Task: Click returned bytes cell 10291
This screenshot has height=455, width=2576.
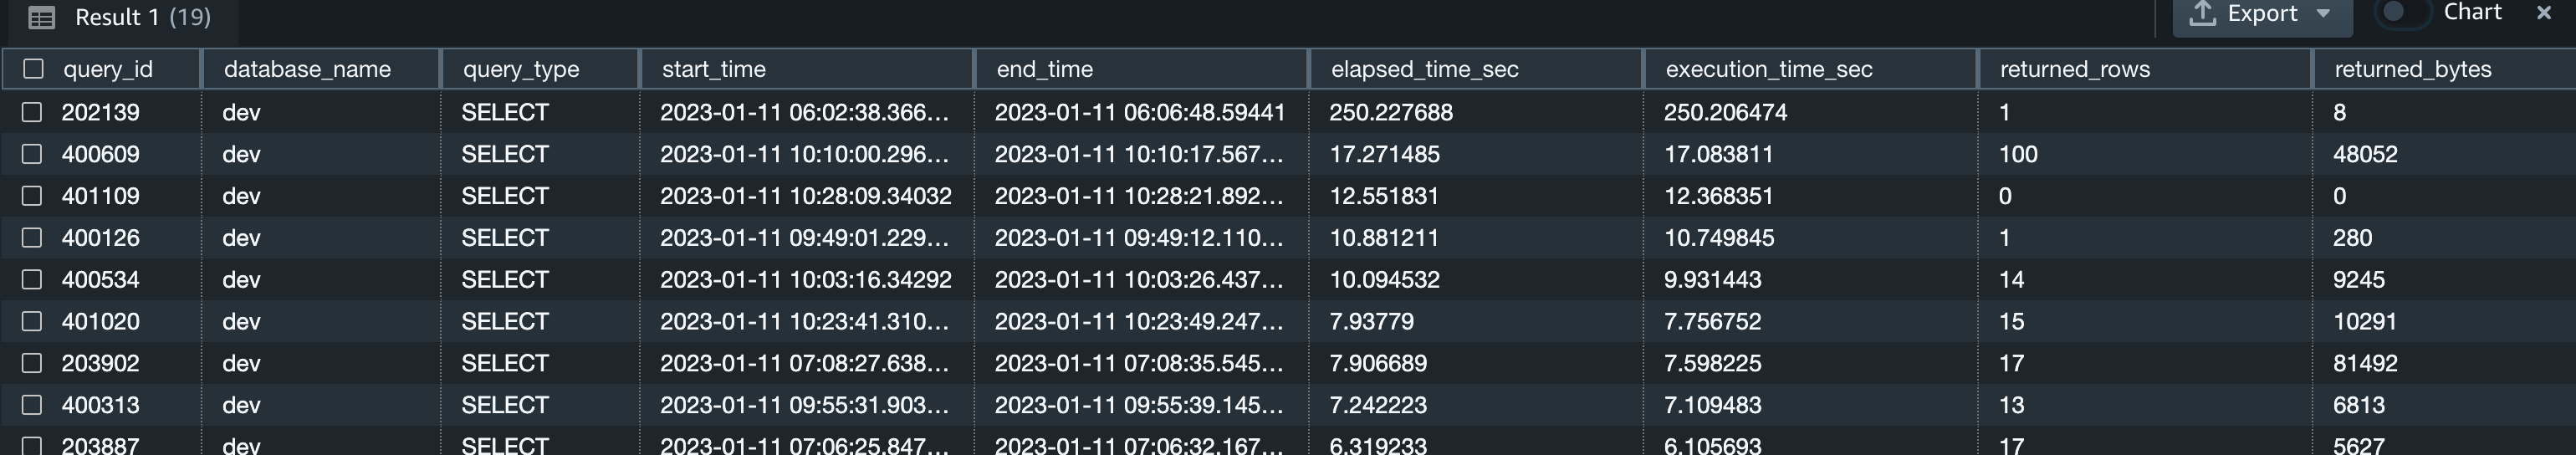Action: click(x=2364, y=322)
